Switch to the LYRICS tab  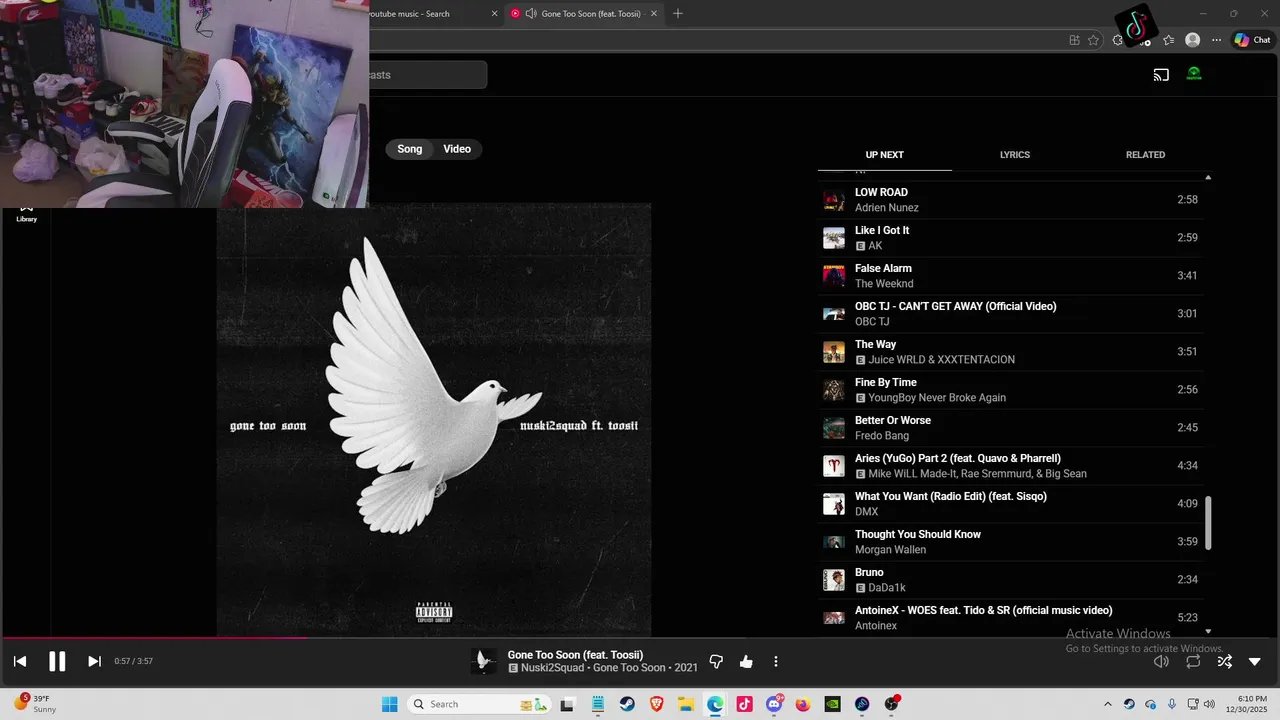coord(1015,155)
